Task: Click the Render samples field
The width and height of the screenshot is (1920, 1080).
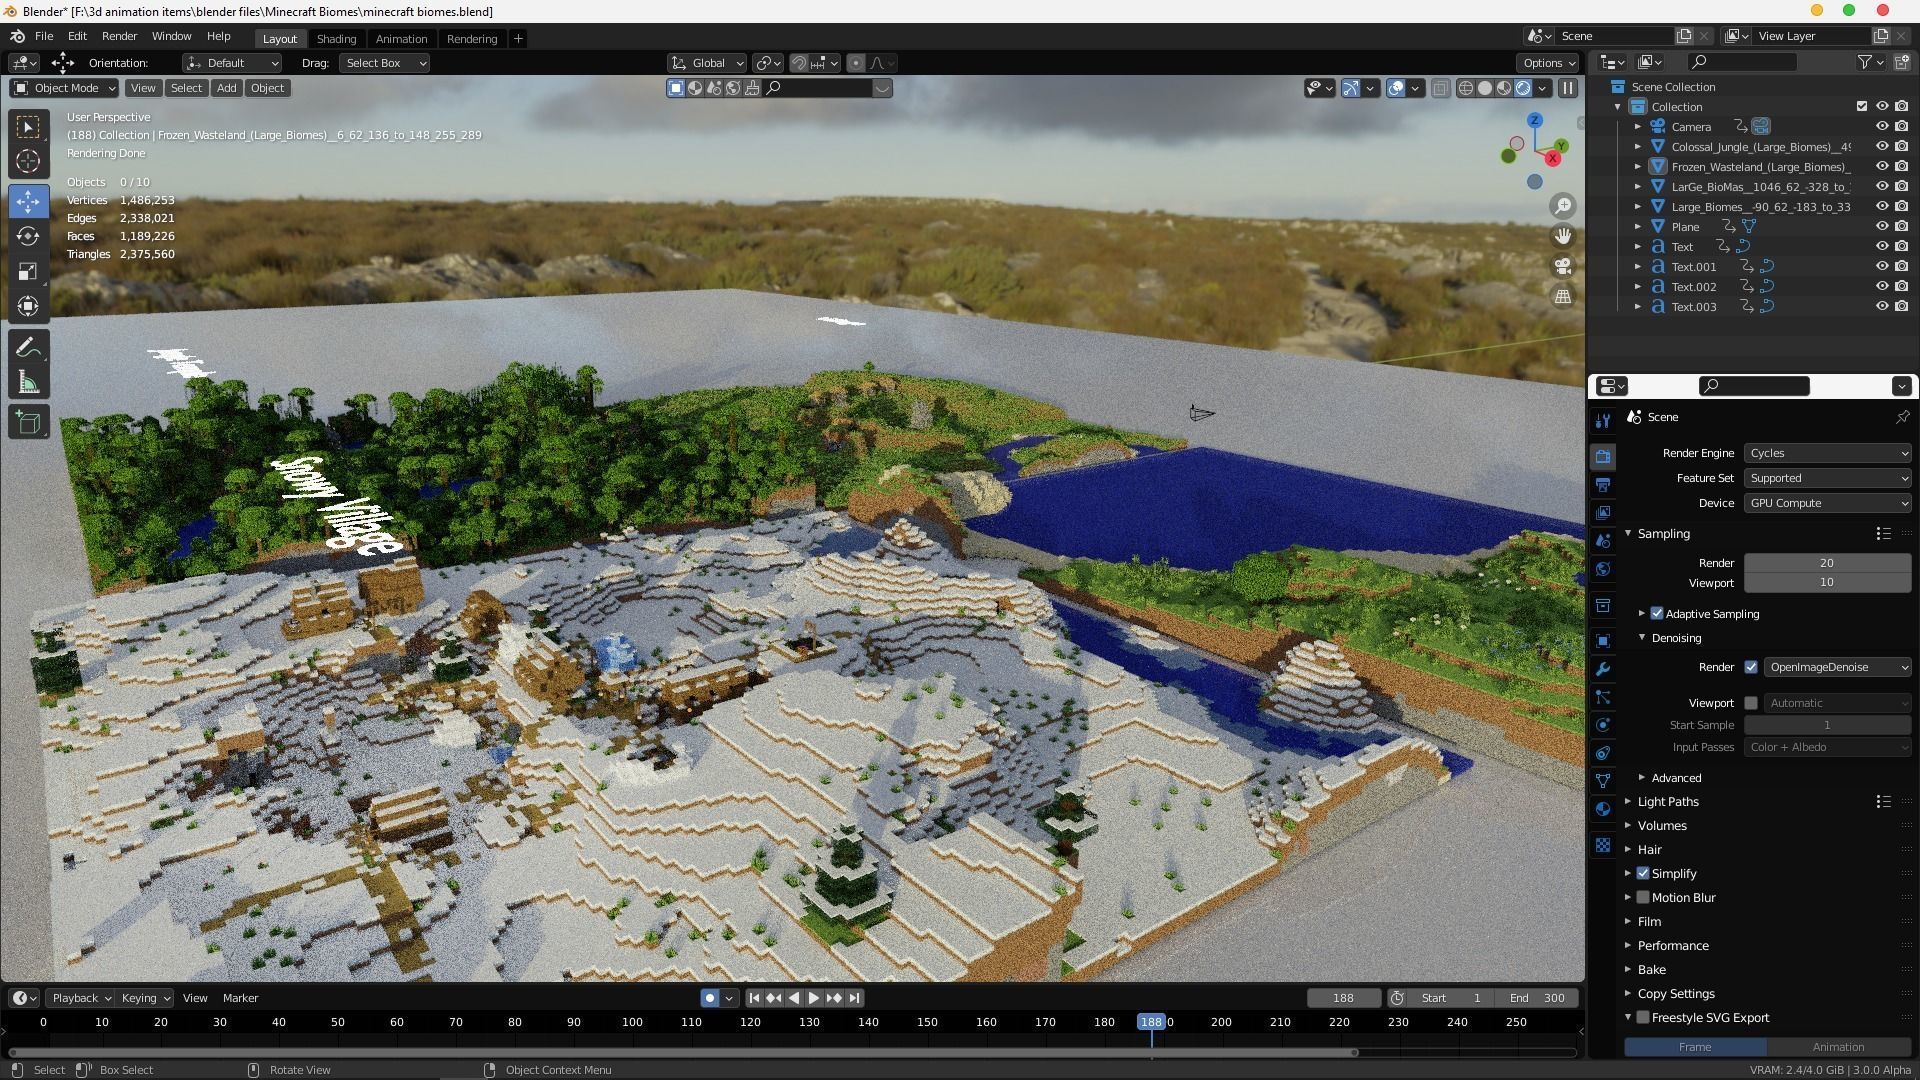Action: [1826, 563]
